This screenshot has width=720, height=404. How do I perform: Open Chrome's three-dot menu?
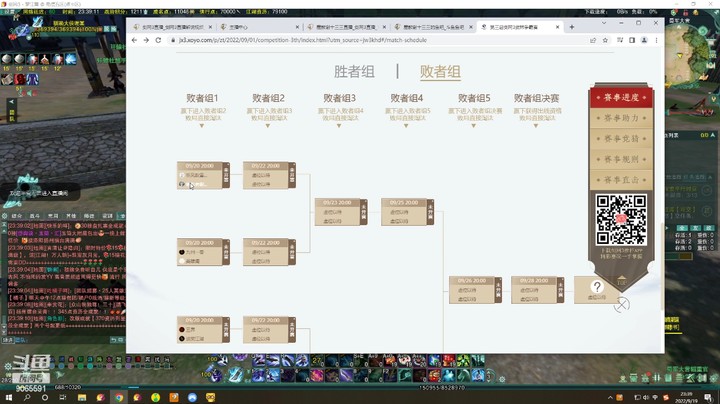pyautogui.click(x=656, y=40)
